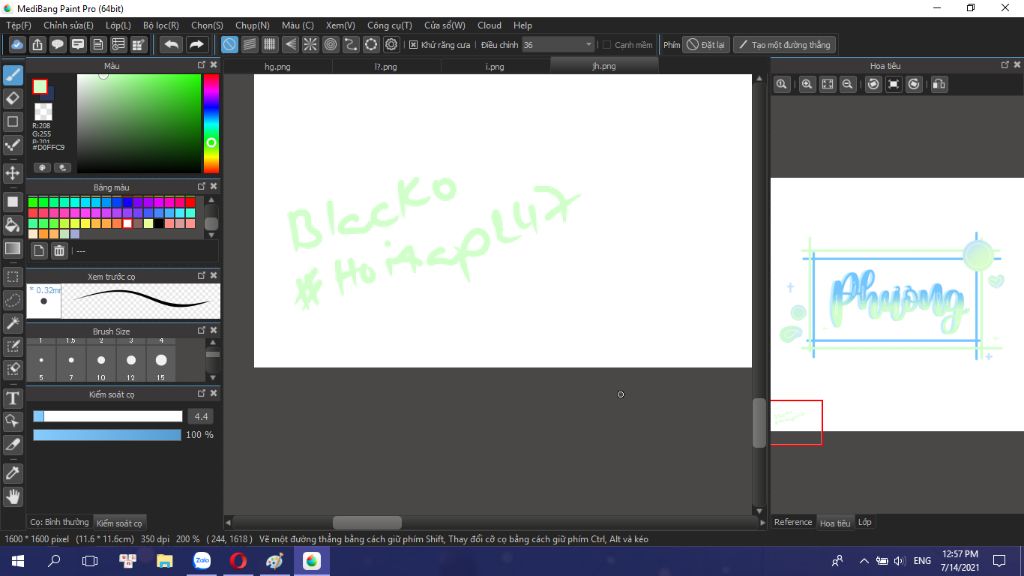Screen dimensions: 1024x576
Task: Switch to the hg.png tab
Action: pyautogui.click(x=278, y=66)
